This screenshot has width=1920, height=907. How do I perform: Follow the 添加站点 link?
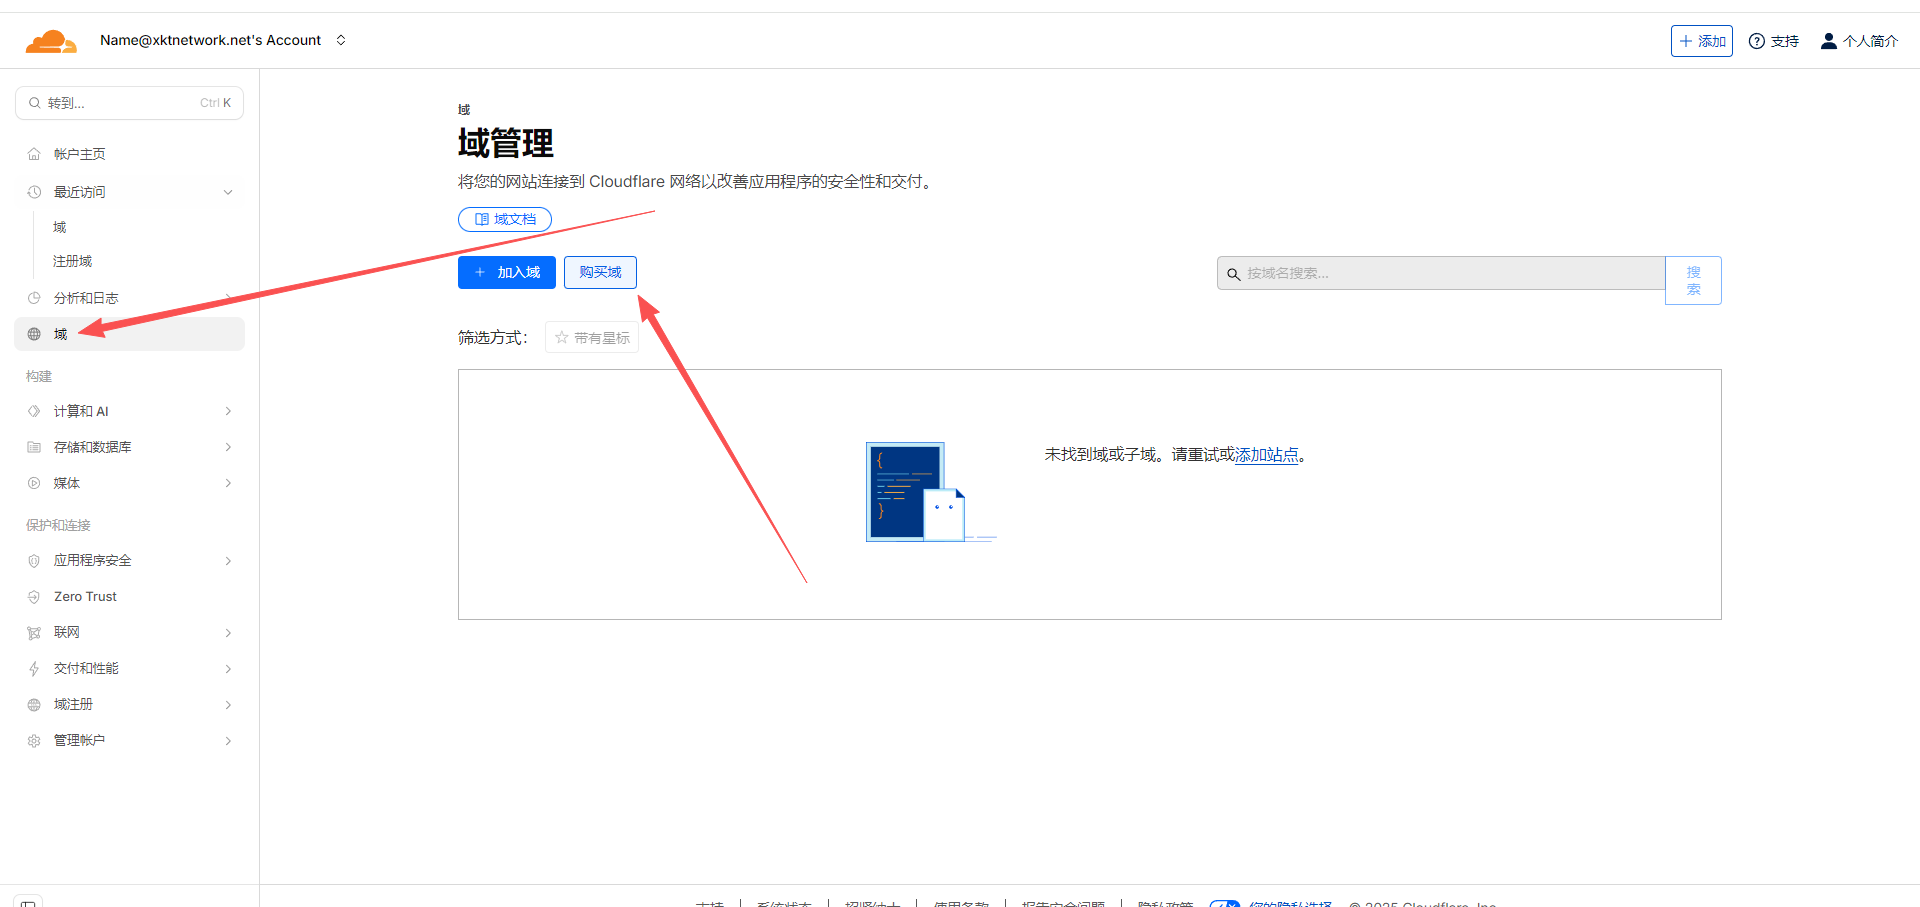coord(1266,455)
